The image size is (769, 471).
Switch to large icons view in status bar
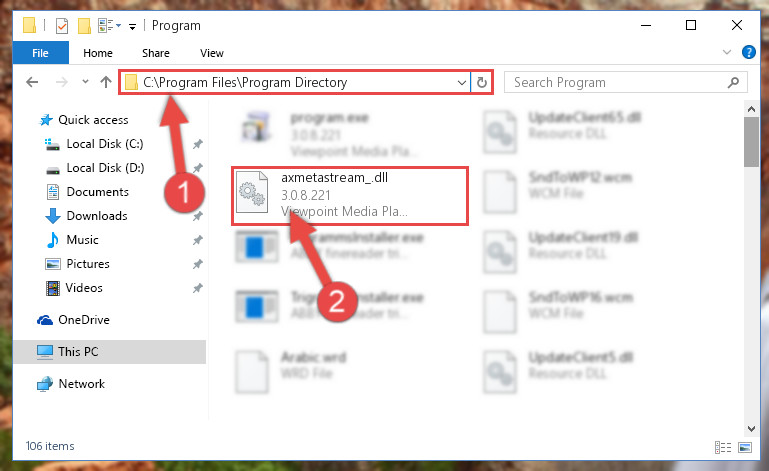point(744,447)
